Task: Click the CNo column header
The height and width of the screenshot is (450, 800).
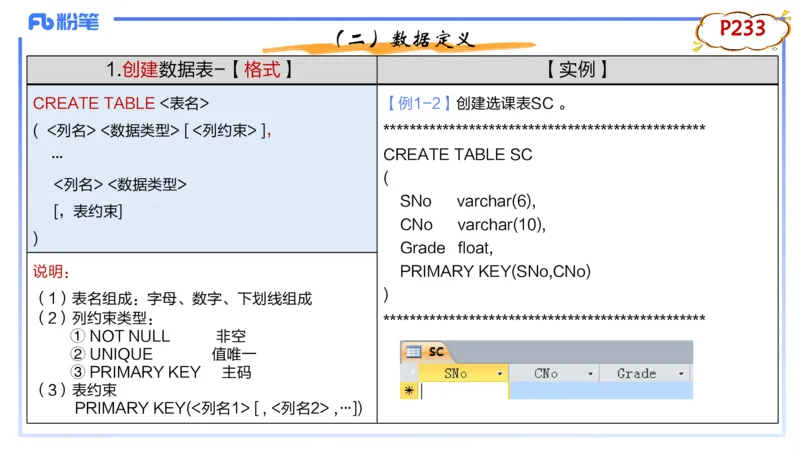Action: click(x=554, y=373)
